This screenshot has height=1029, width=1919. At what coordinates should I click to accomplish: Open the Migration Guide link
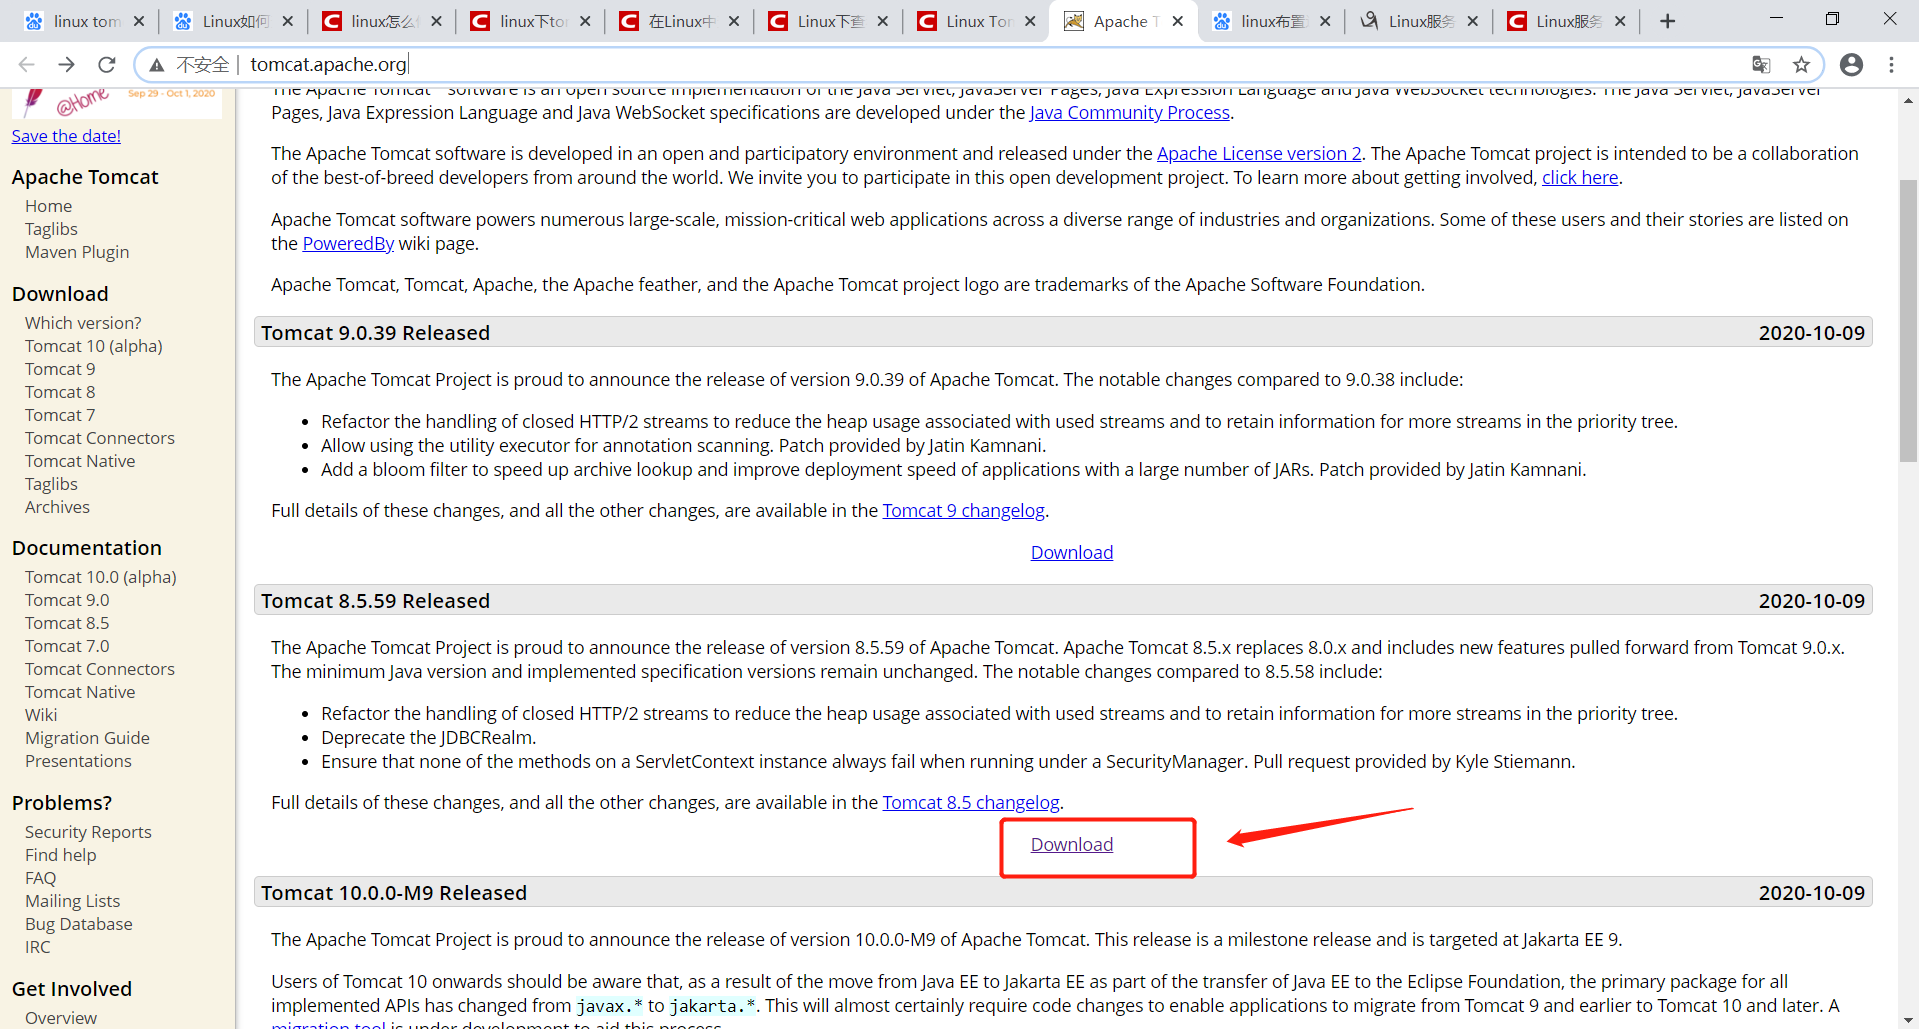[x=87, y=738]
